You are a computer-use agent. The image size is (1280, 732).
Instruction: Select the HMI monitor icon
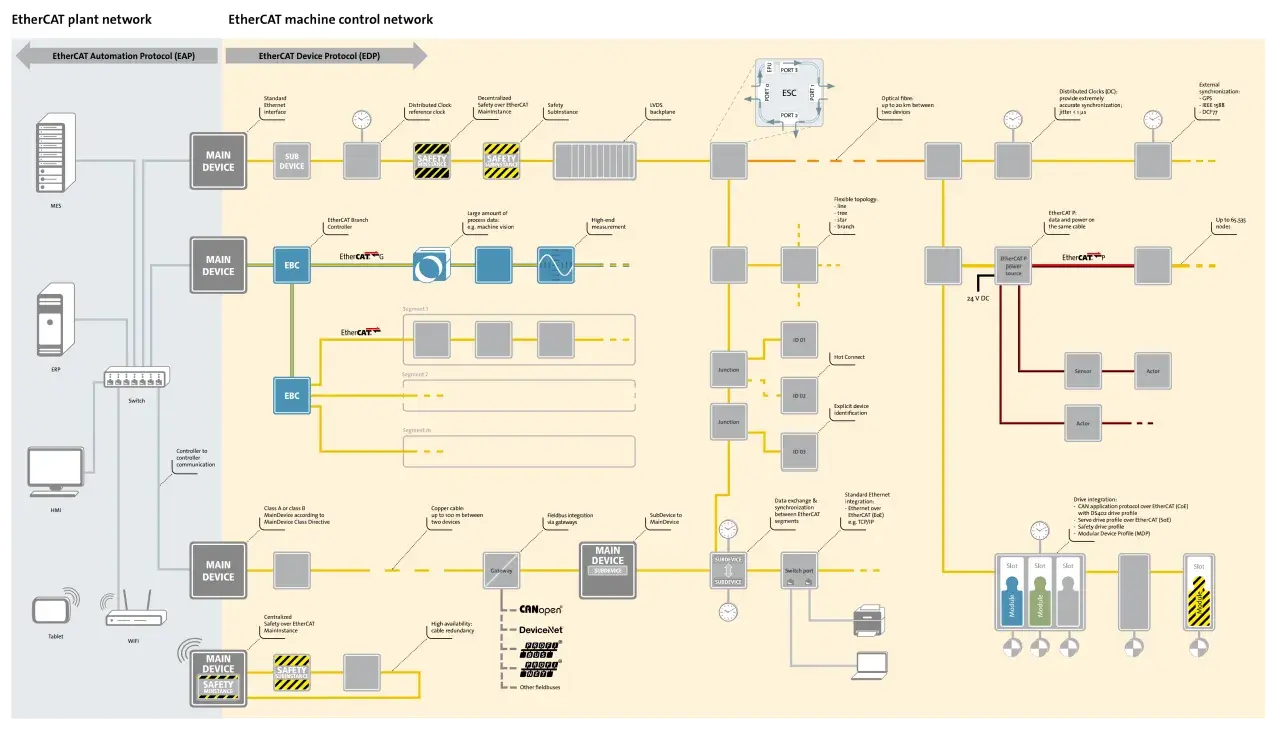point(56,473)
